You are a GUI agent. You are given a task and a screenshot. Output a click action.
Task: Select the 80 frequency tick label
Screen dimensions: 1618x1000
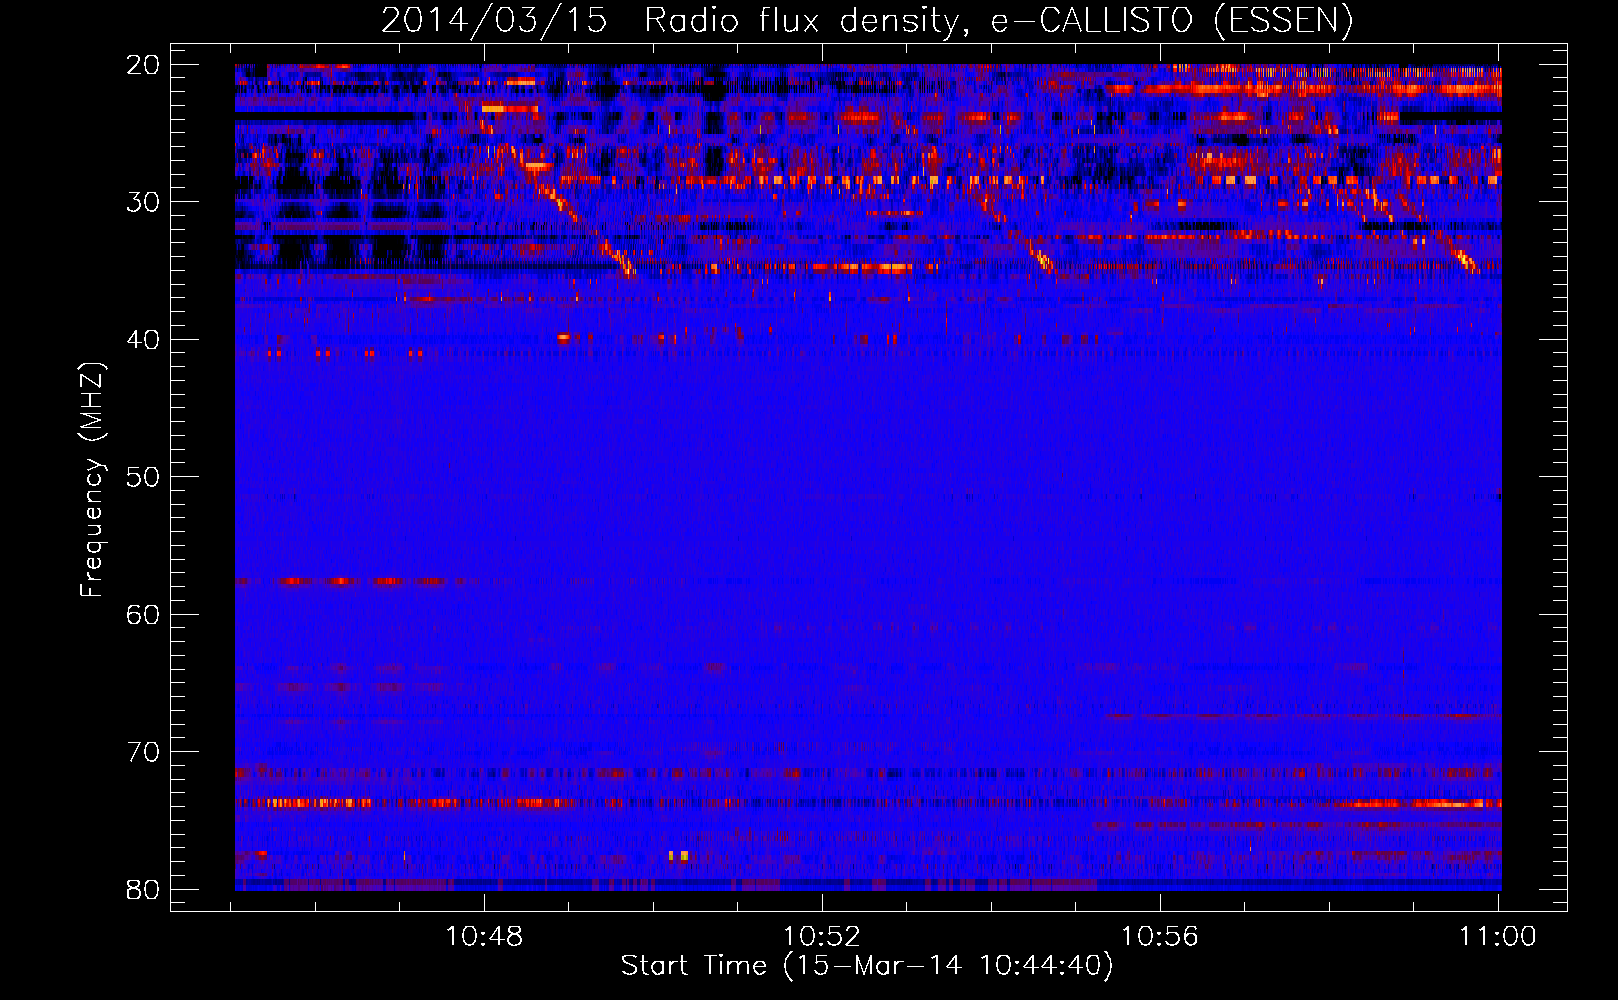(143, 889)
